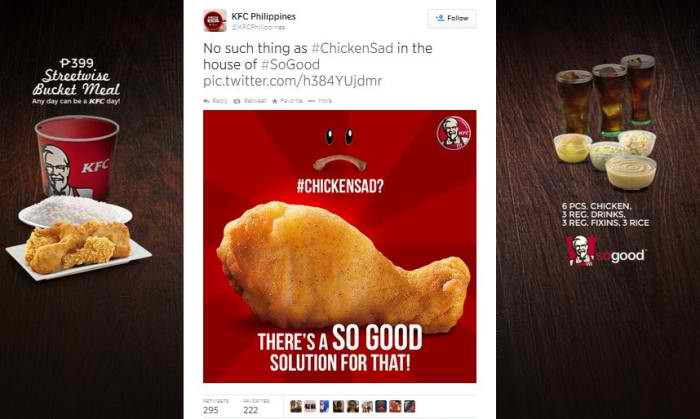The width and height of the screenshot is (700, 419).
Task: Click the last avatar in the retweeters row
Action: tap(409, 406)
